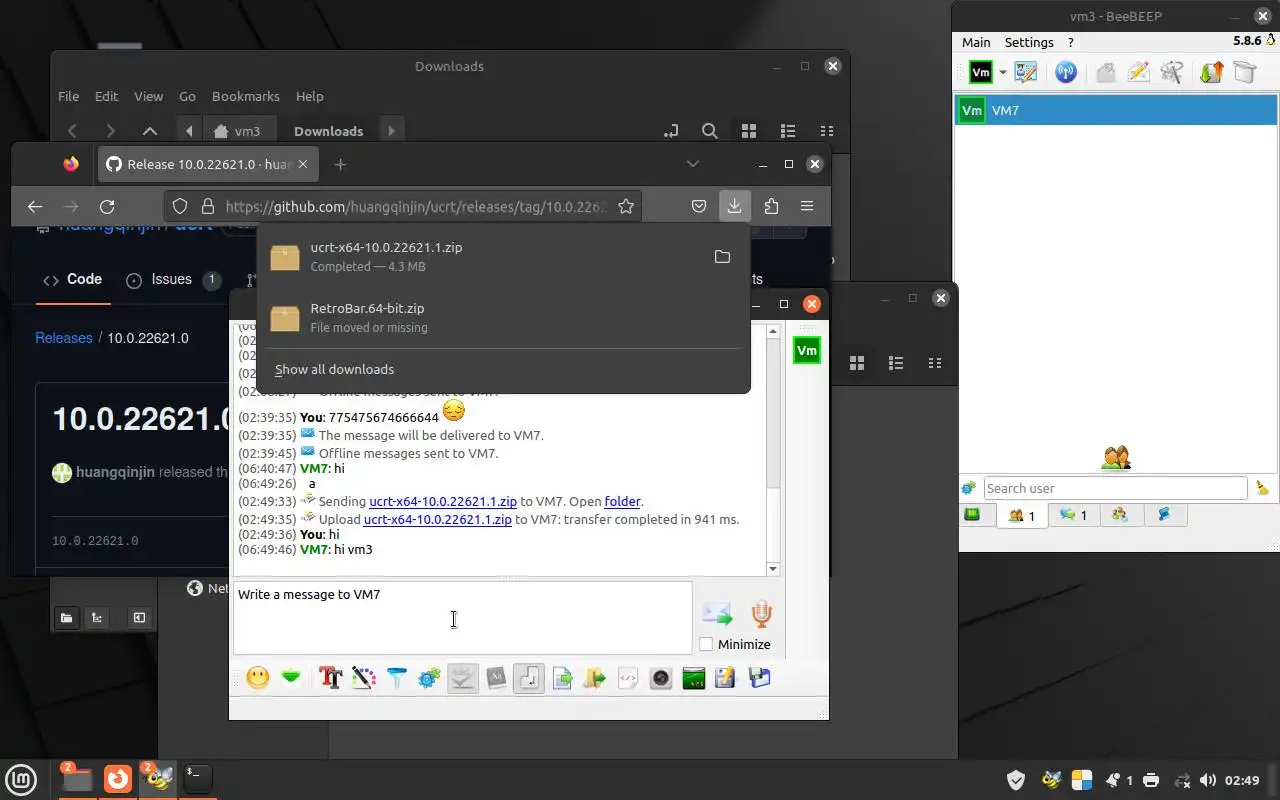Click the microphone voice message icon
This screenshot has width=1280, height=800.
click(x=761, y=613)
